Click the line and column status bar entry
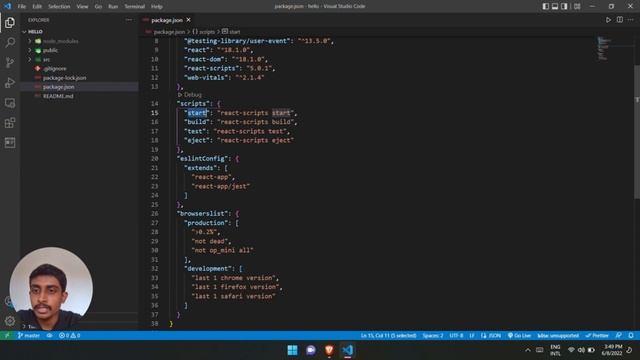640x360 pixels. (388, 336)
